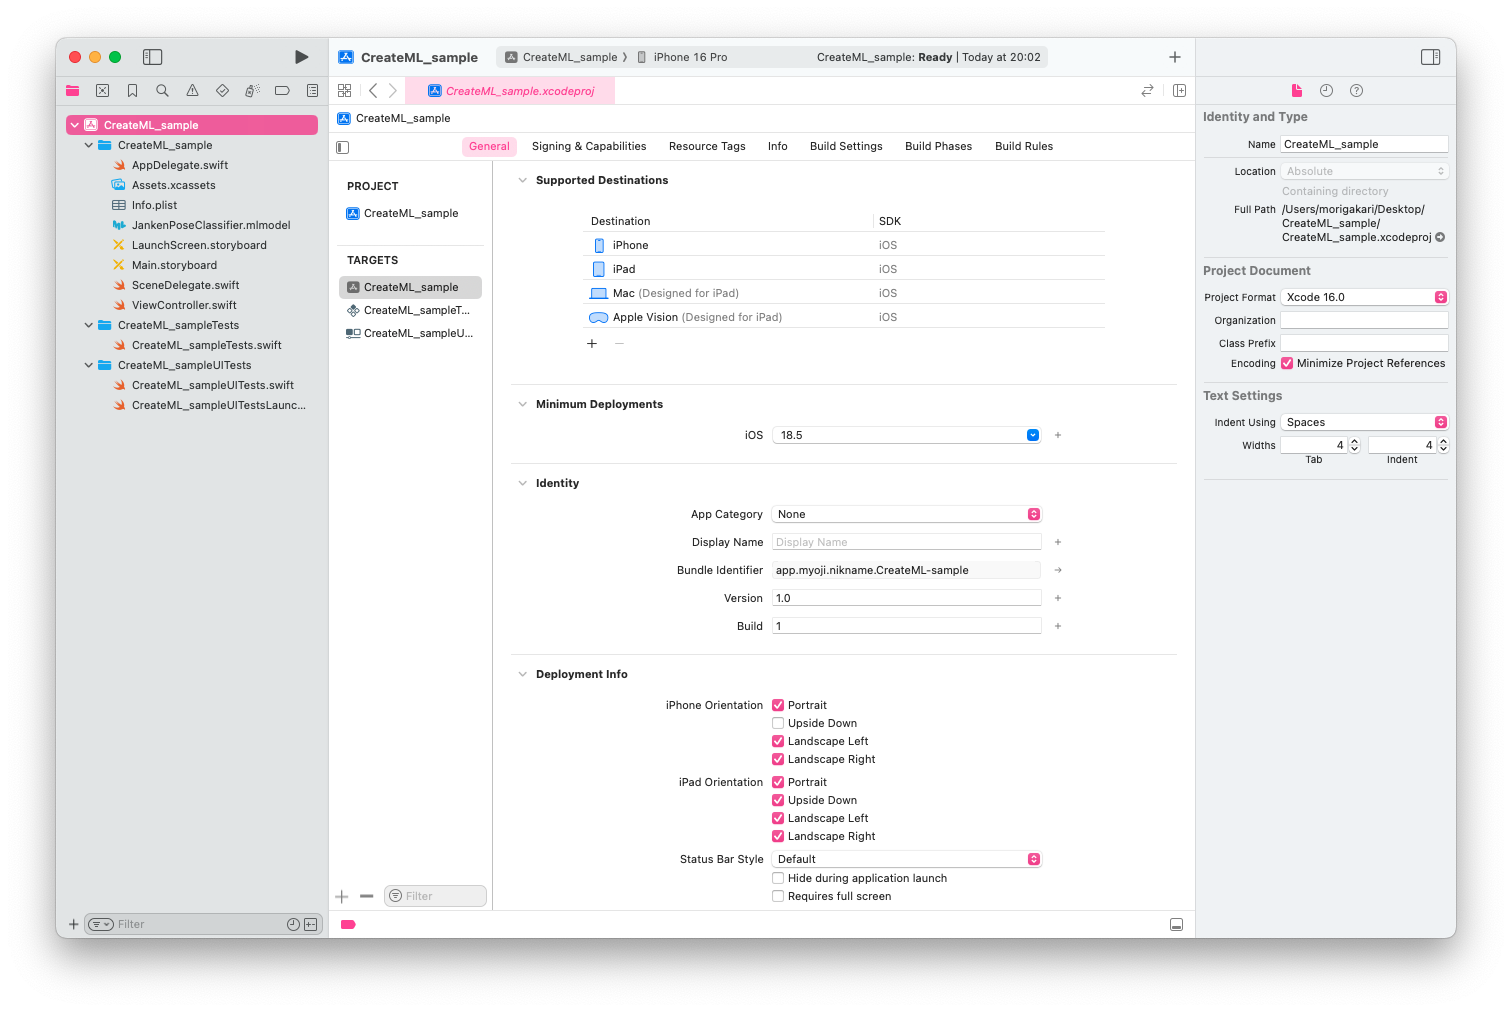Viewport: 1512px width, 1012px height.
Task: Open the Breakpoint navigator icon
Action: coord(282,91)
